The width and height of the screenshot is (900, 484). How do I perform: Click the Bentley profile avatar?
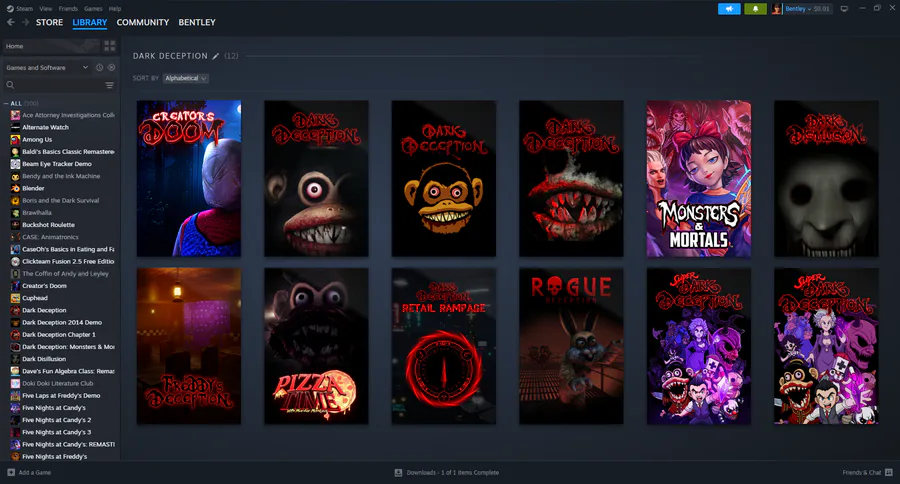click(x=777, y=9)
